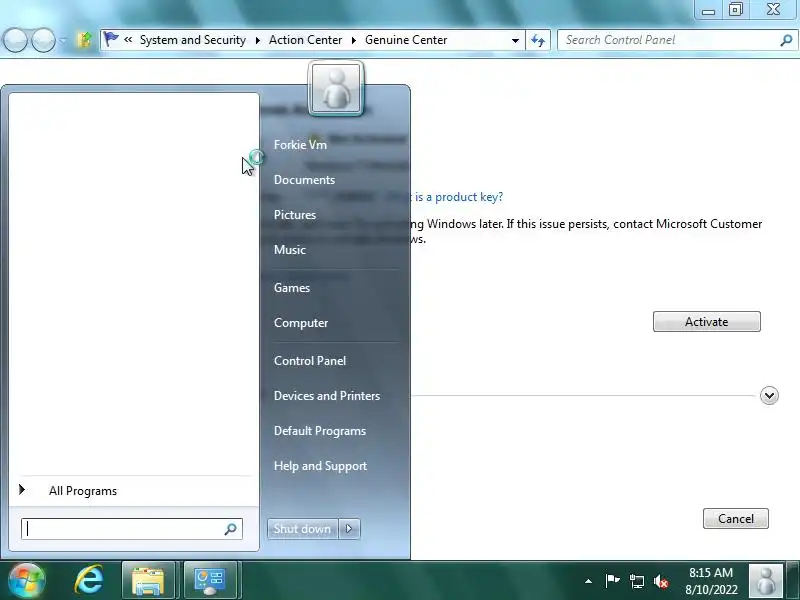Click the Forward navigation button
This screenshot has height=600, width=800.
43,40
